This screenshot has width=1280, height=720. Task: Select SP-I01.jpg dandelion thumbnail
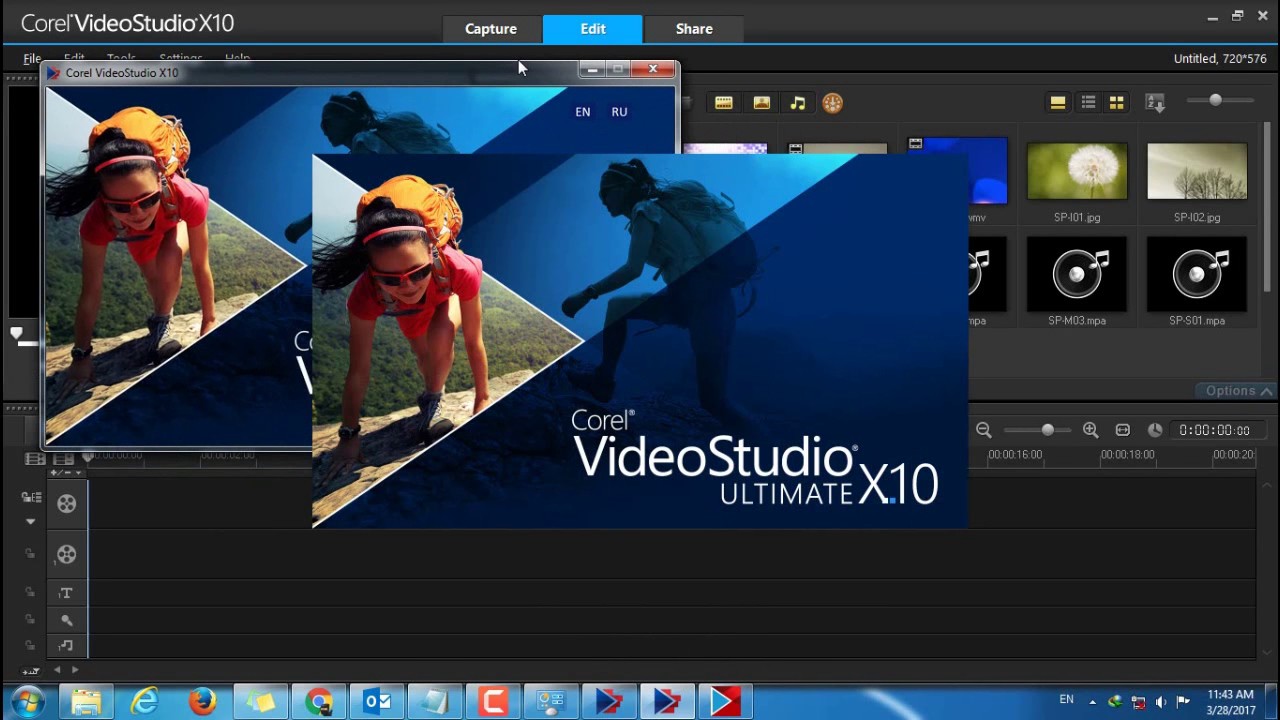pos(1077,171)
